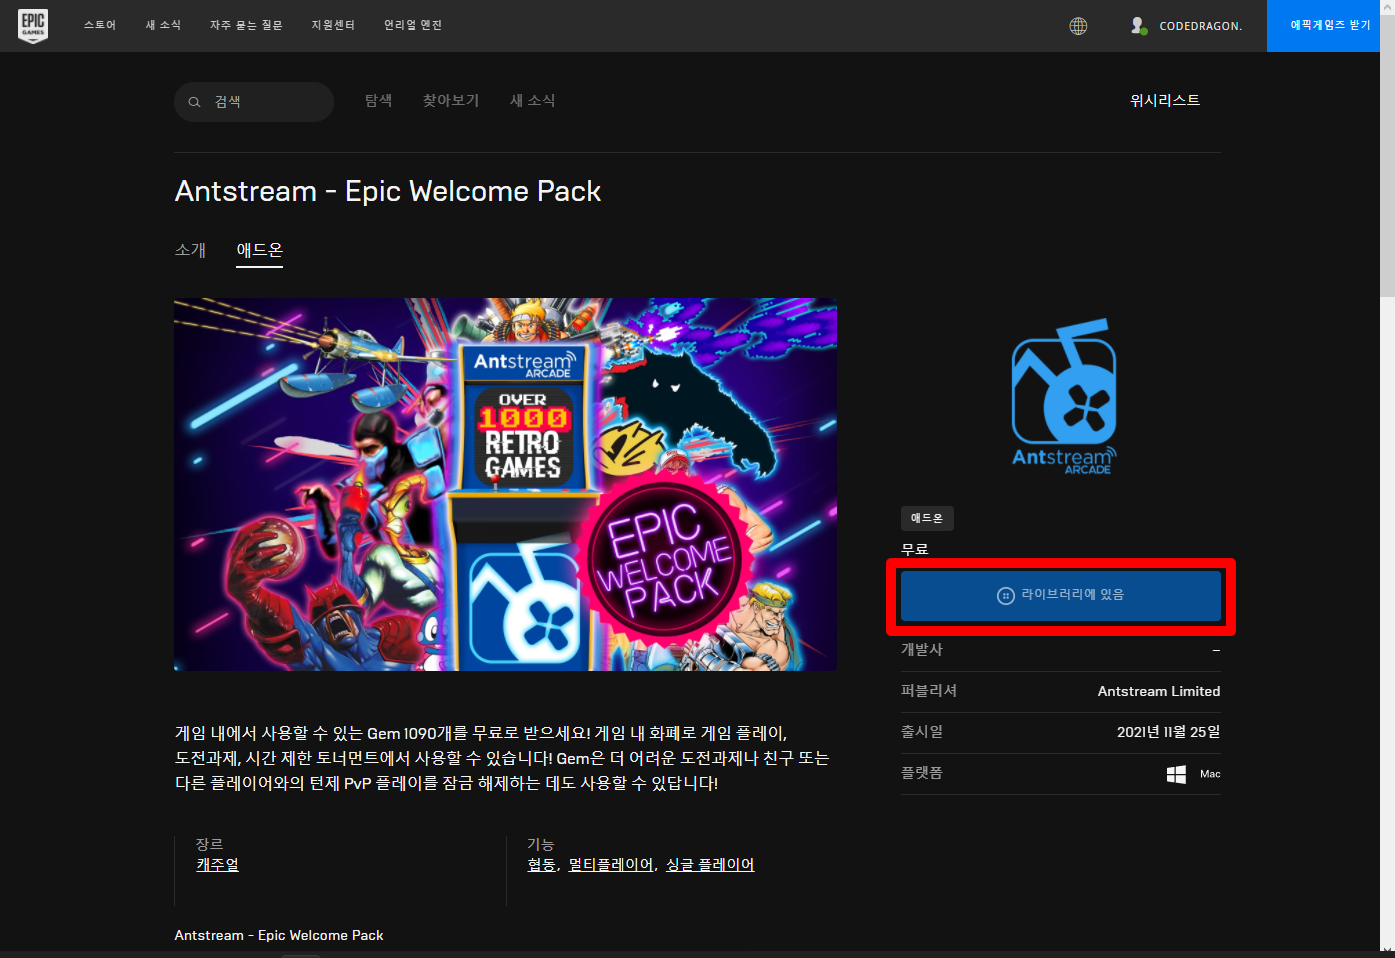1395x958 pixels.
Task: Click the 2021년 11월 25일 release date
Action: 1169,733
